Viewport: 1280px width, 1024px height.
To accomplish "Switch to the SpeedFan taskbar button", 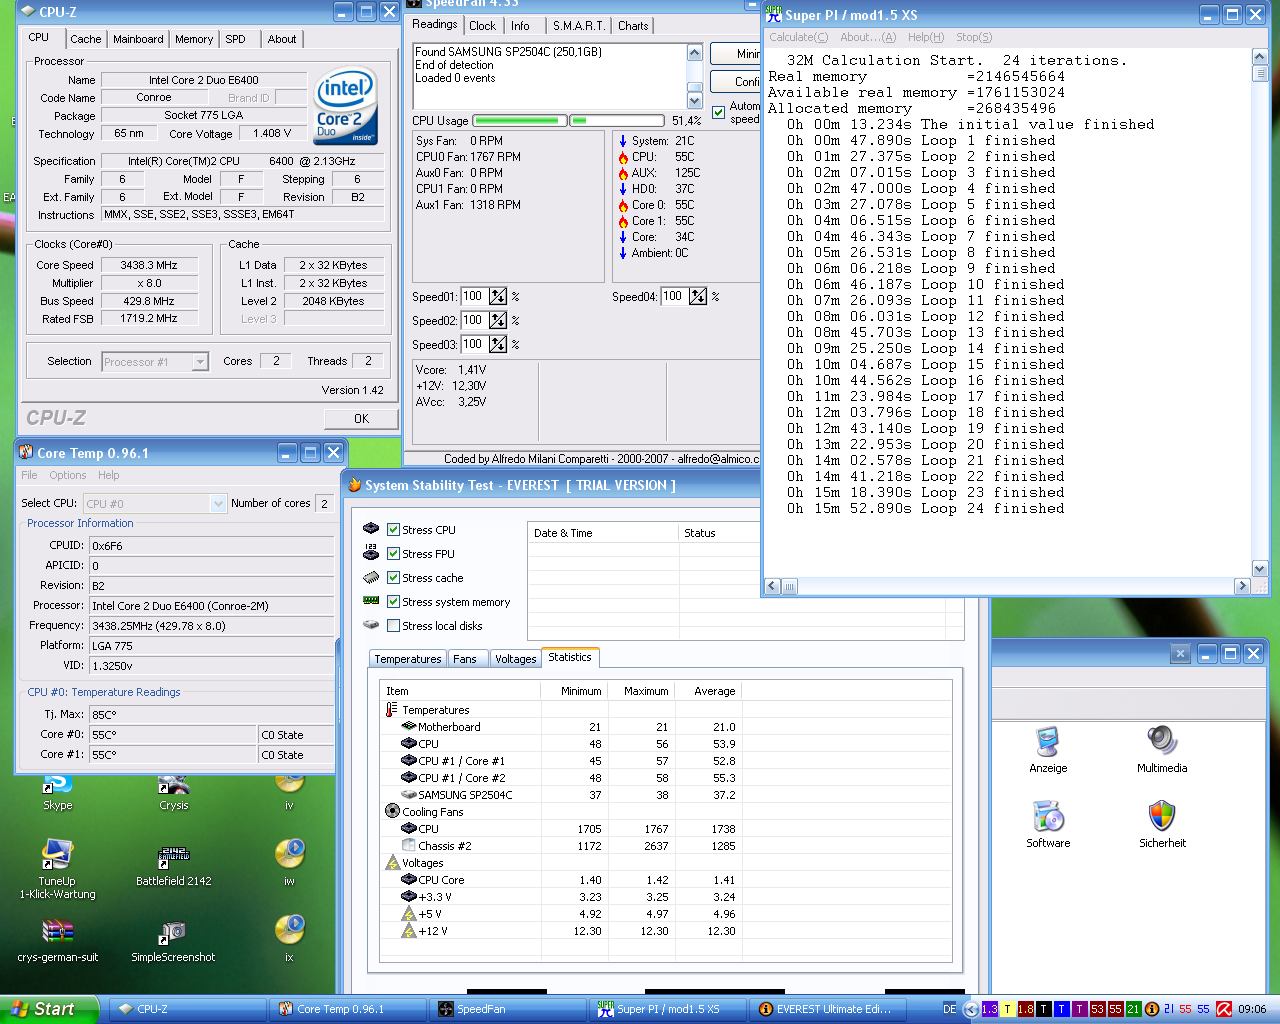I will coord(507,1009).
